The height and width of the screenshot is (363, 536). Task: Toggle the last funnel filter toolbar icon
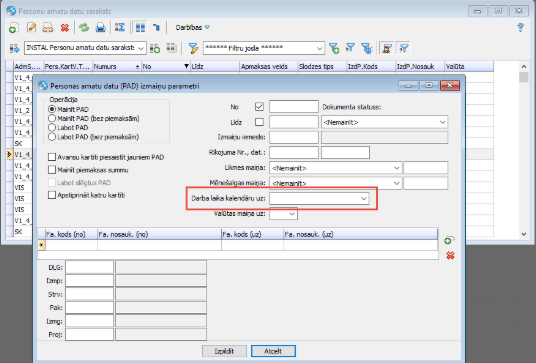(x=404, y=48)
